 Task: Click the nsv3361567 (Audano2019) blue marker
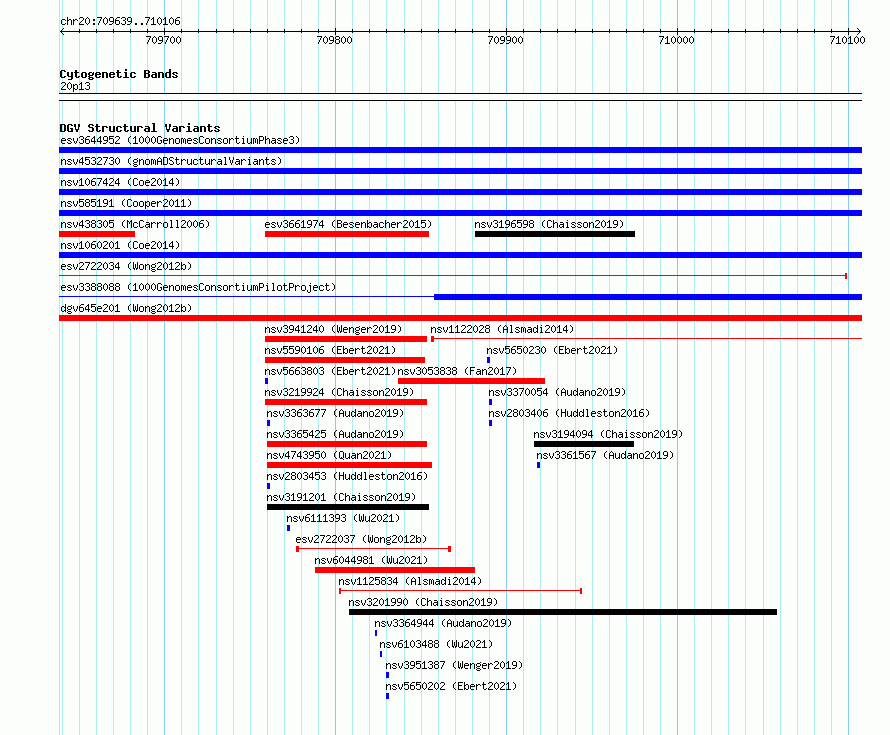538,465
